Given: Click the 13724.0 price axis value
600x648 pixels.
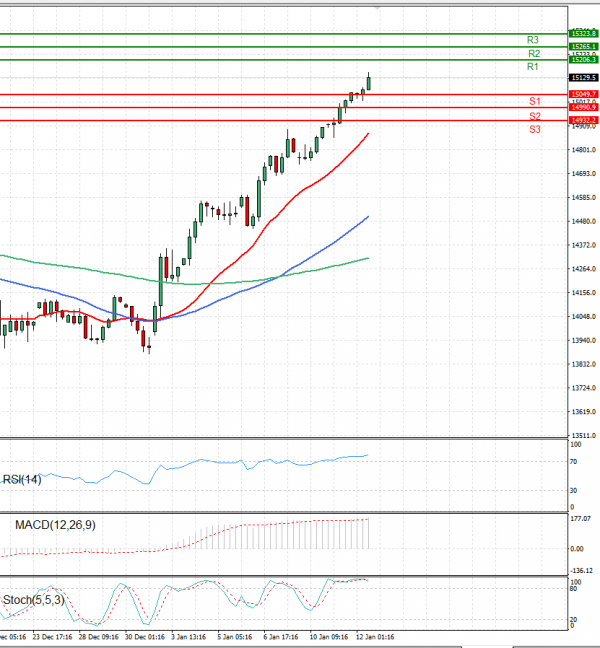Looking at the screenshot, I should [584, 388].
